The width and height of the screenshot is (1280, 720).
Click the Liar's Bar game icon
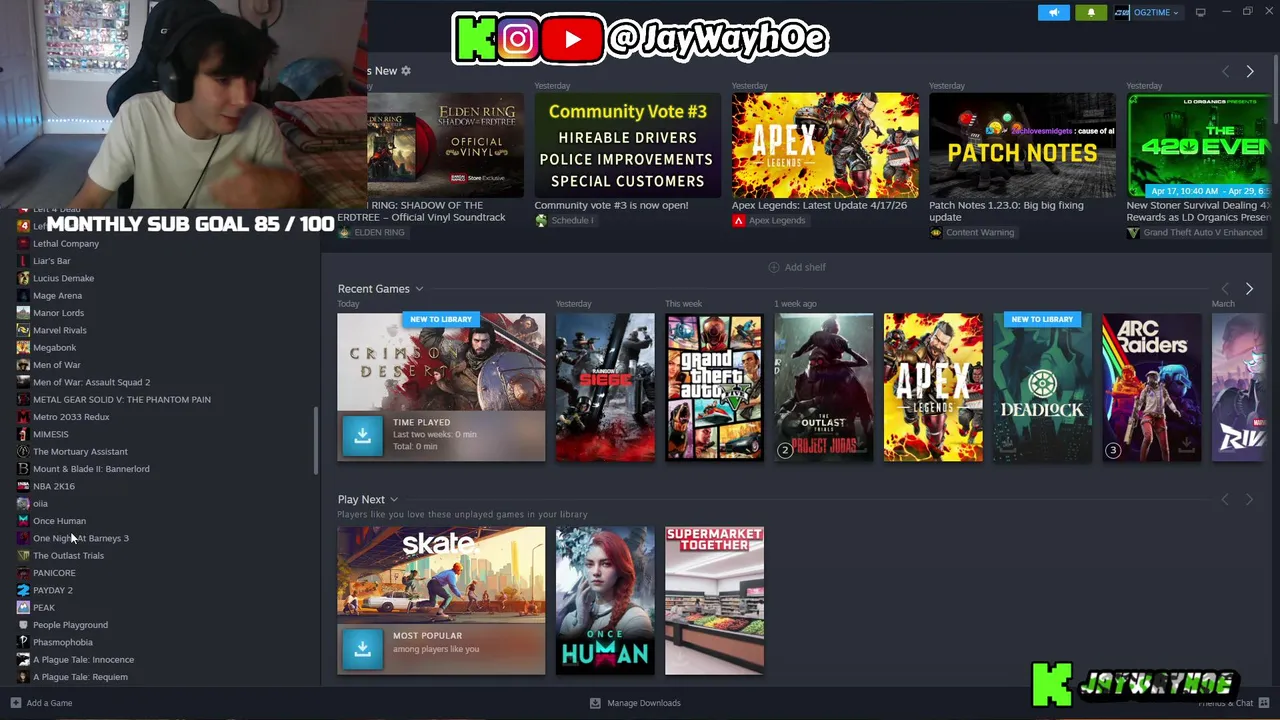(x=23, y=261)
